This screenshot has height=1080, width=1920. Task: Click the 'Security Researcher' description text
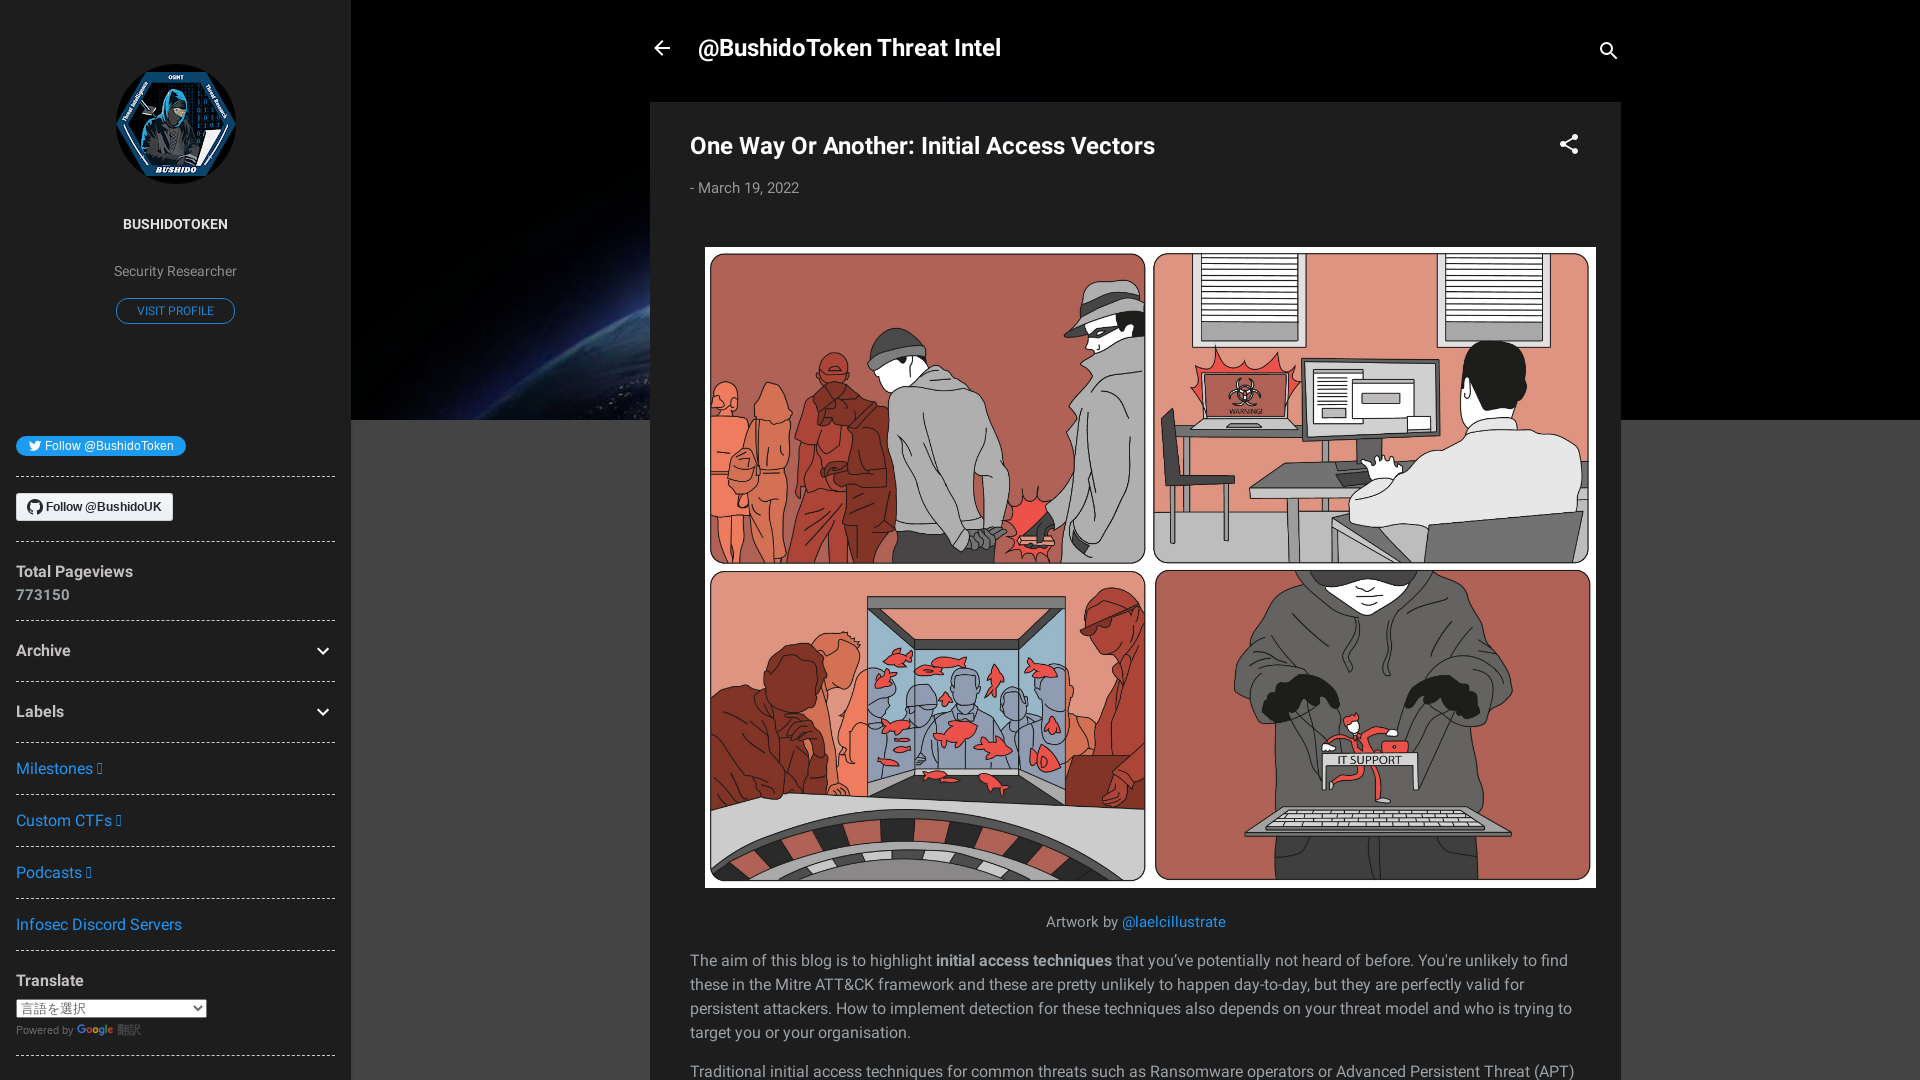click(175, 271)
